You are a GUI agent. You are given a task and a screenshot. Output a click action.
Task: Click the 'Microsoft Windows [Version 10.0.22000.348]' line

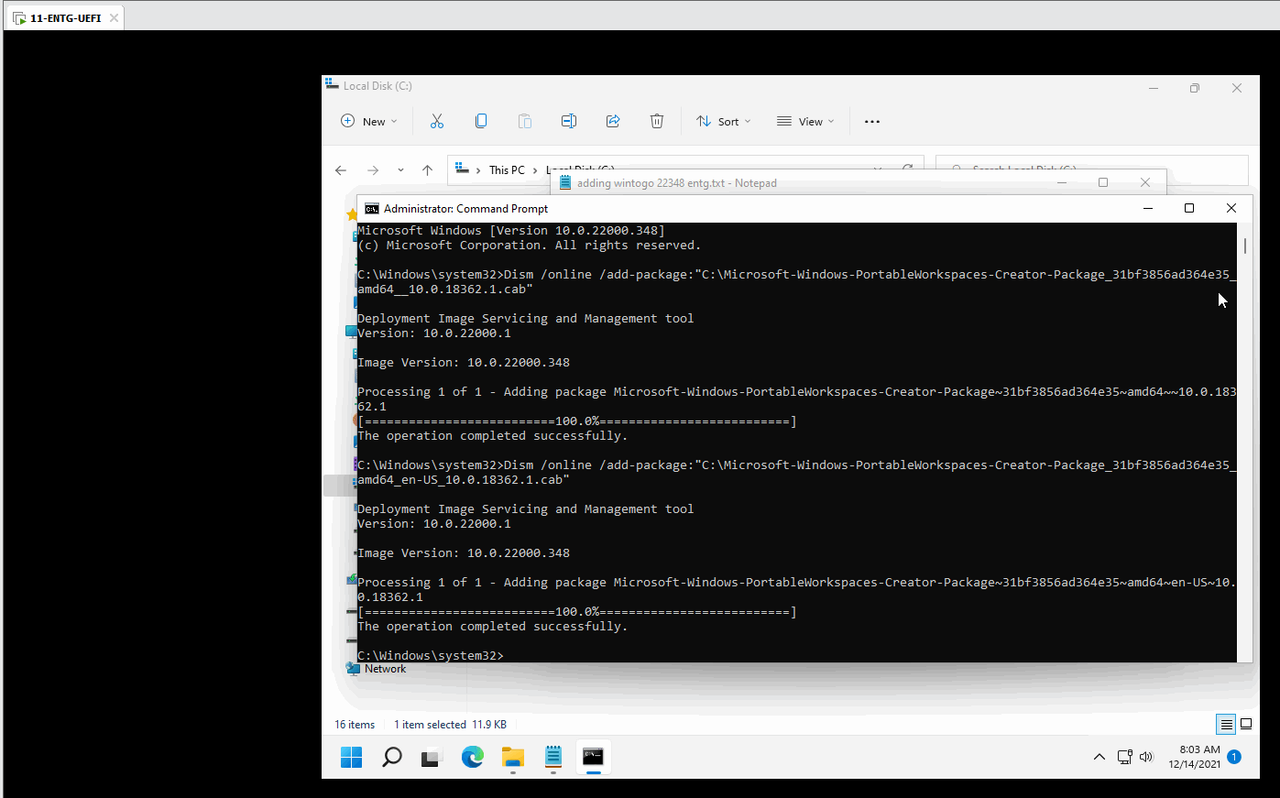pos(510,231)
